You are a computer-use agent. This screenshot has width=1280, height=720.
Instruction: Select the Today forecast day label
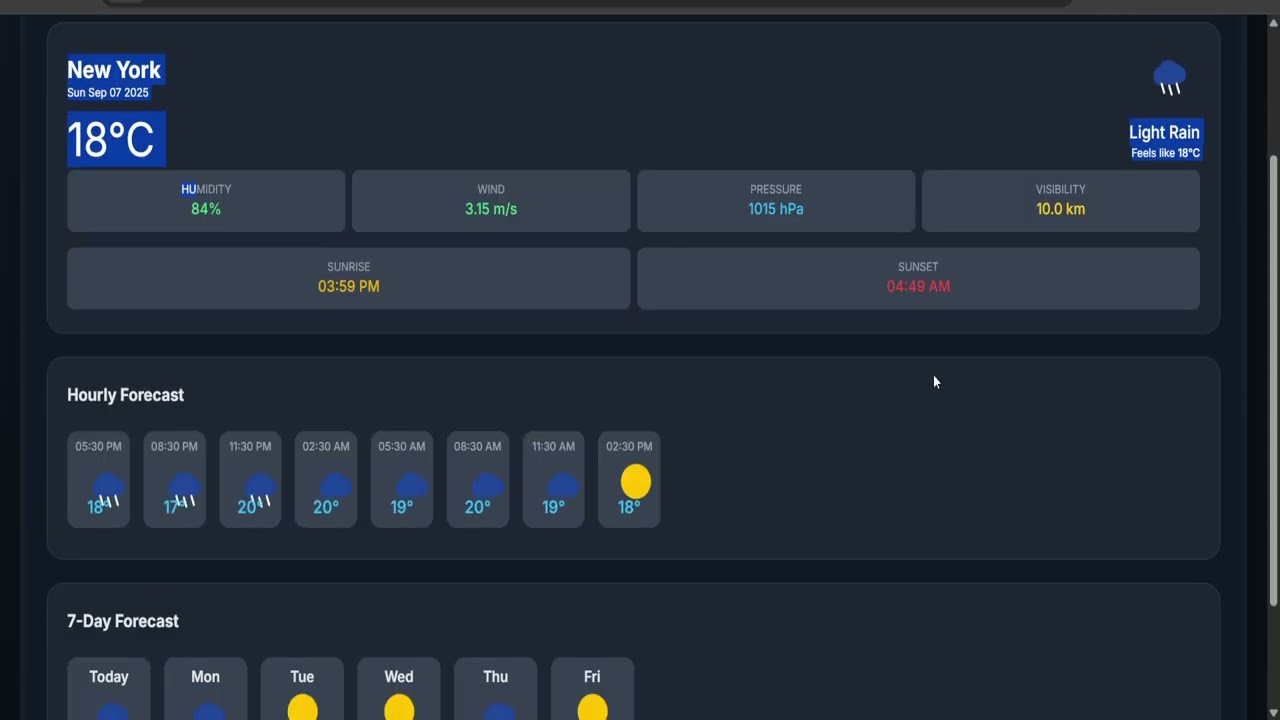coord(109,677)
